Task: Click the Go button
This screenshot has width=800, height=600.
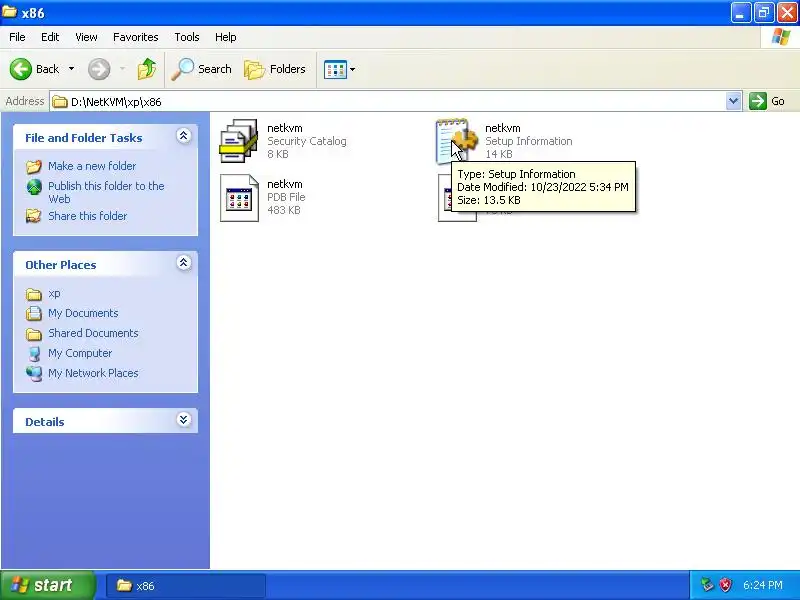Action: [x=767, y=101]
